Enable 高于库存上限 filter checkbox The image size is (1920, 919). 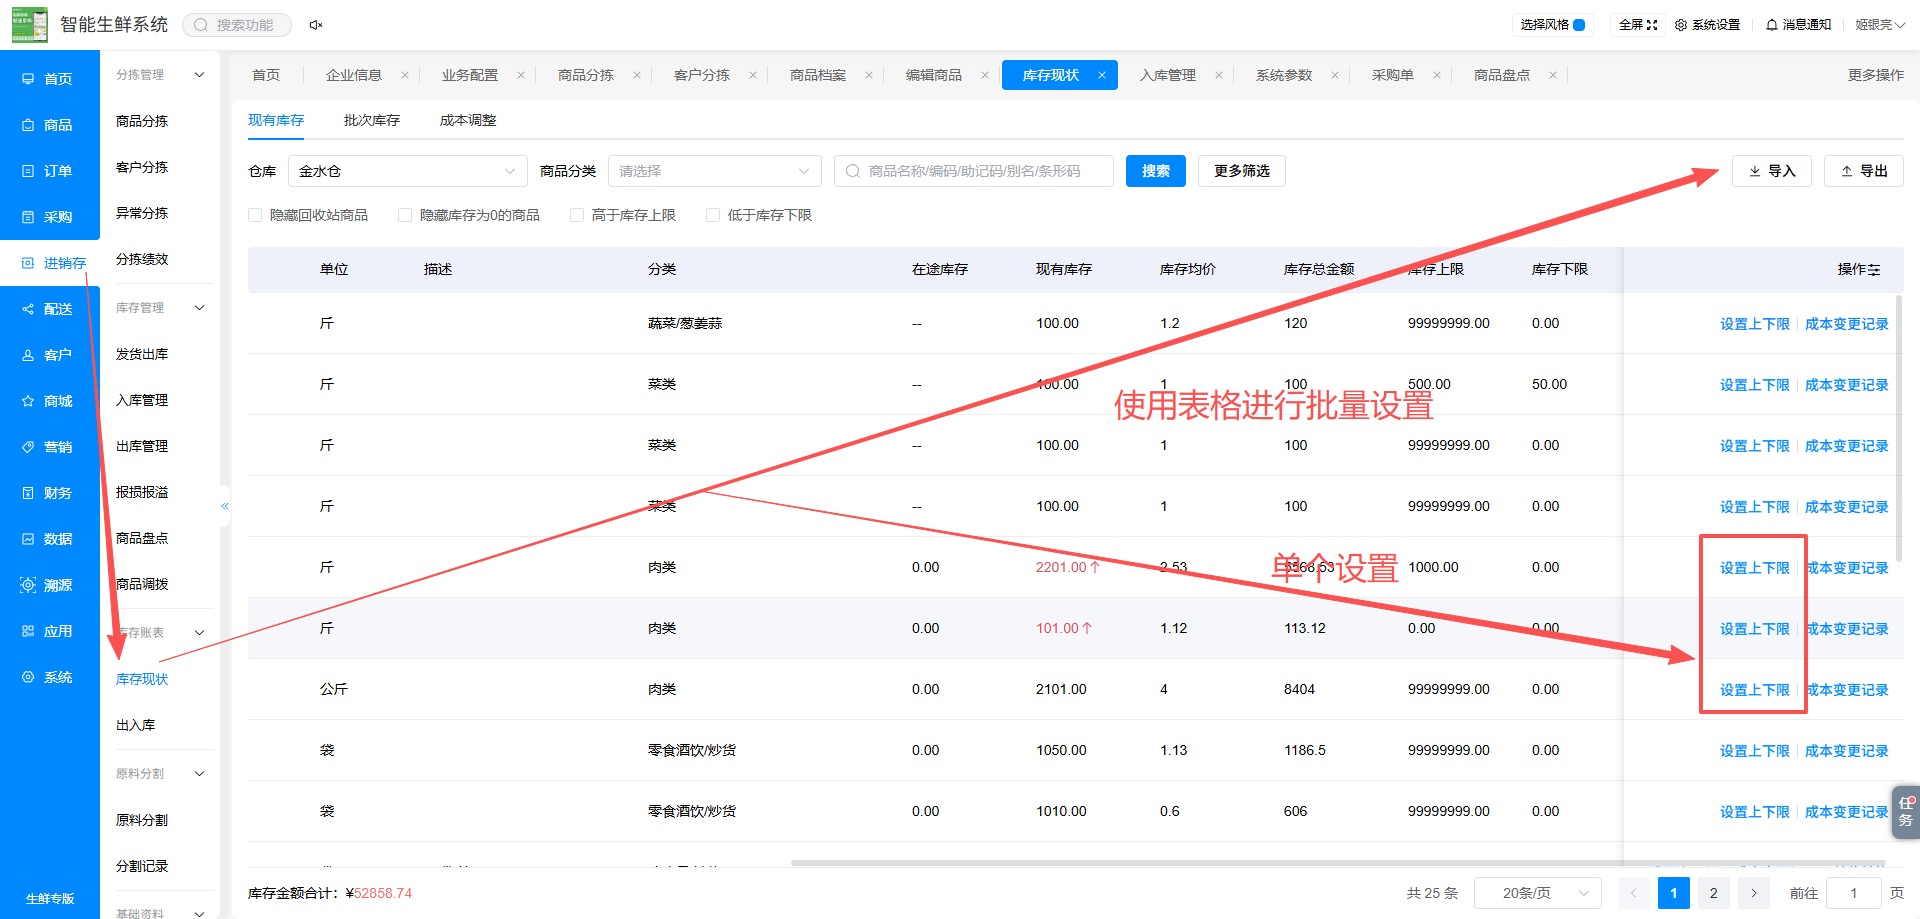[577, 215]
